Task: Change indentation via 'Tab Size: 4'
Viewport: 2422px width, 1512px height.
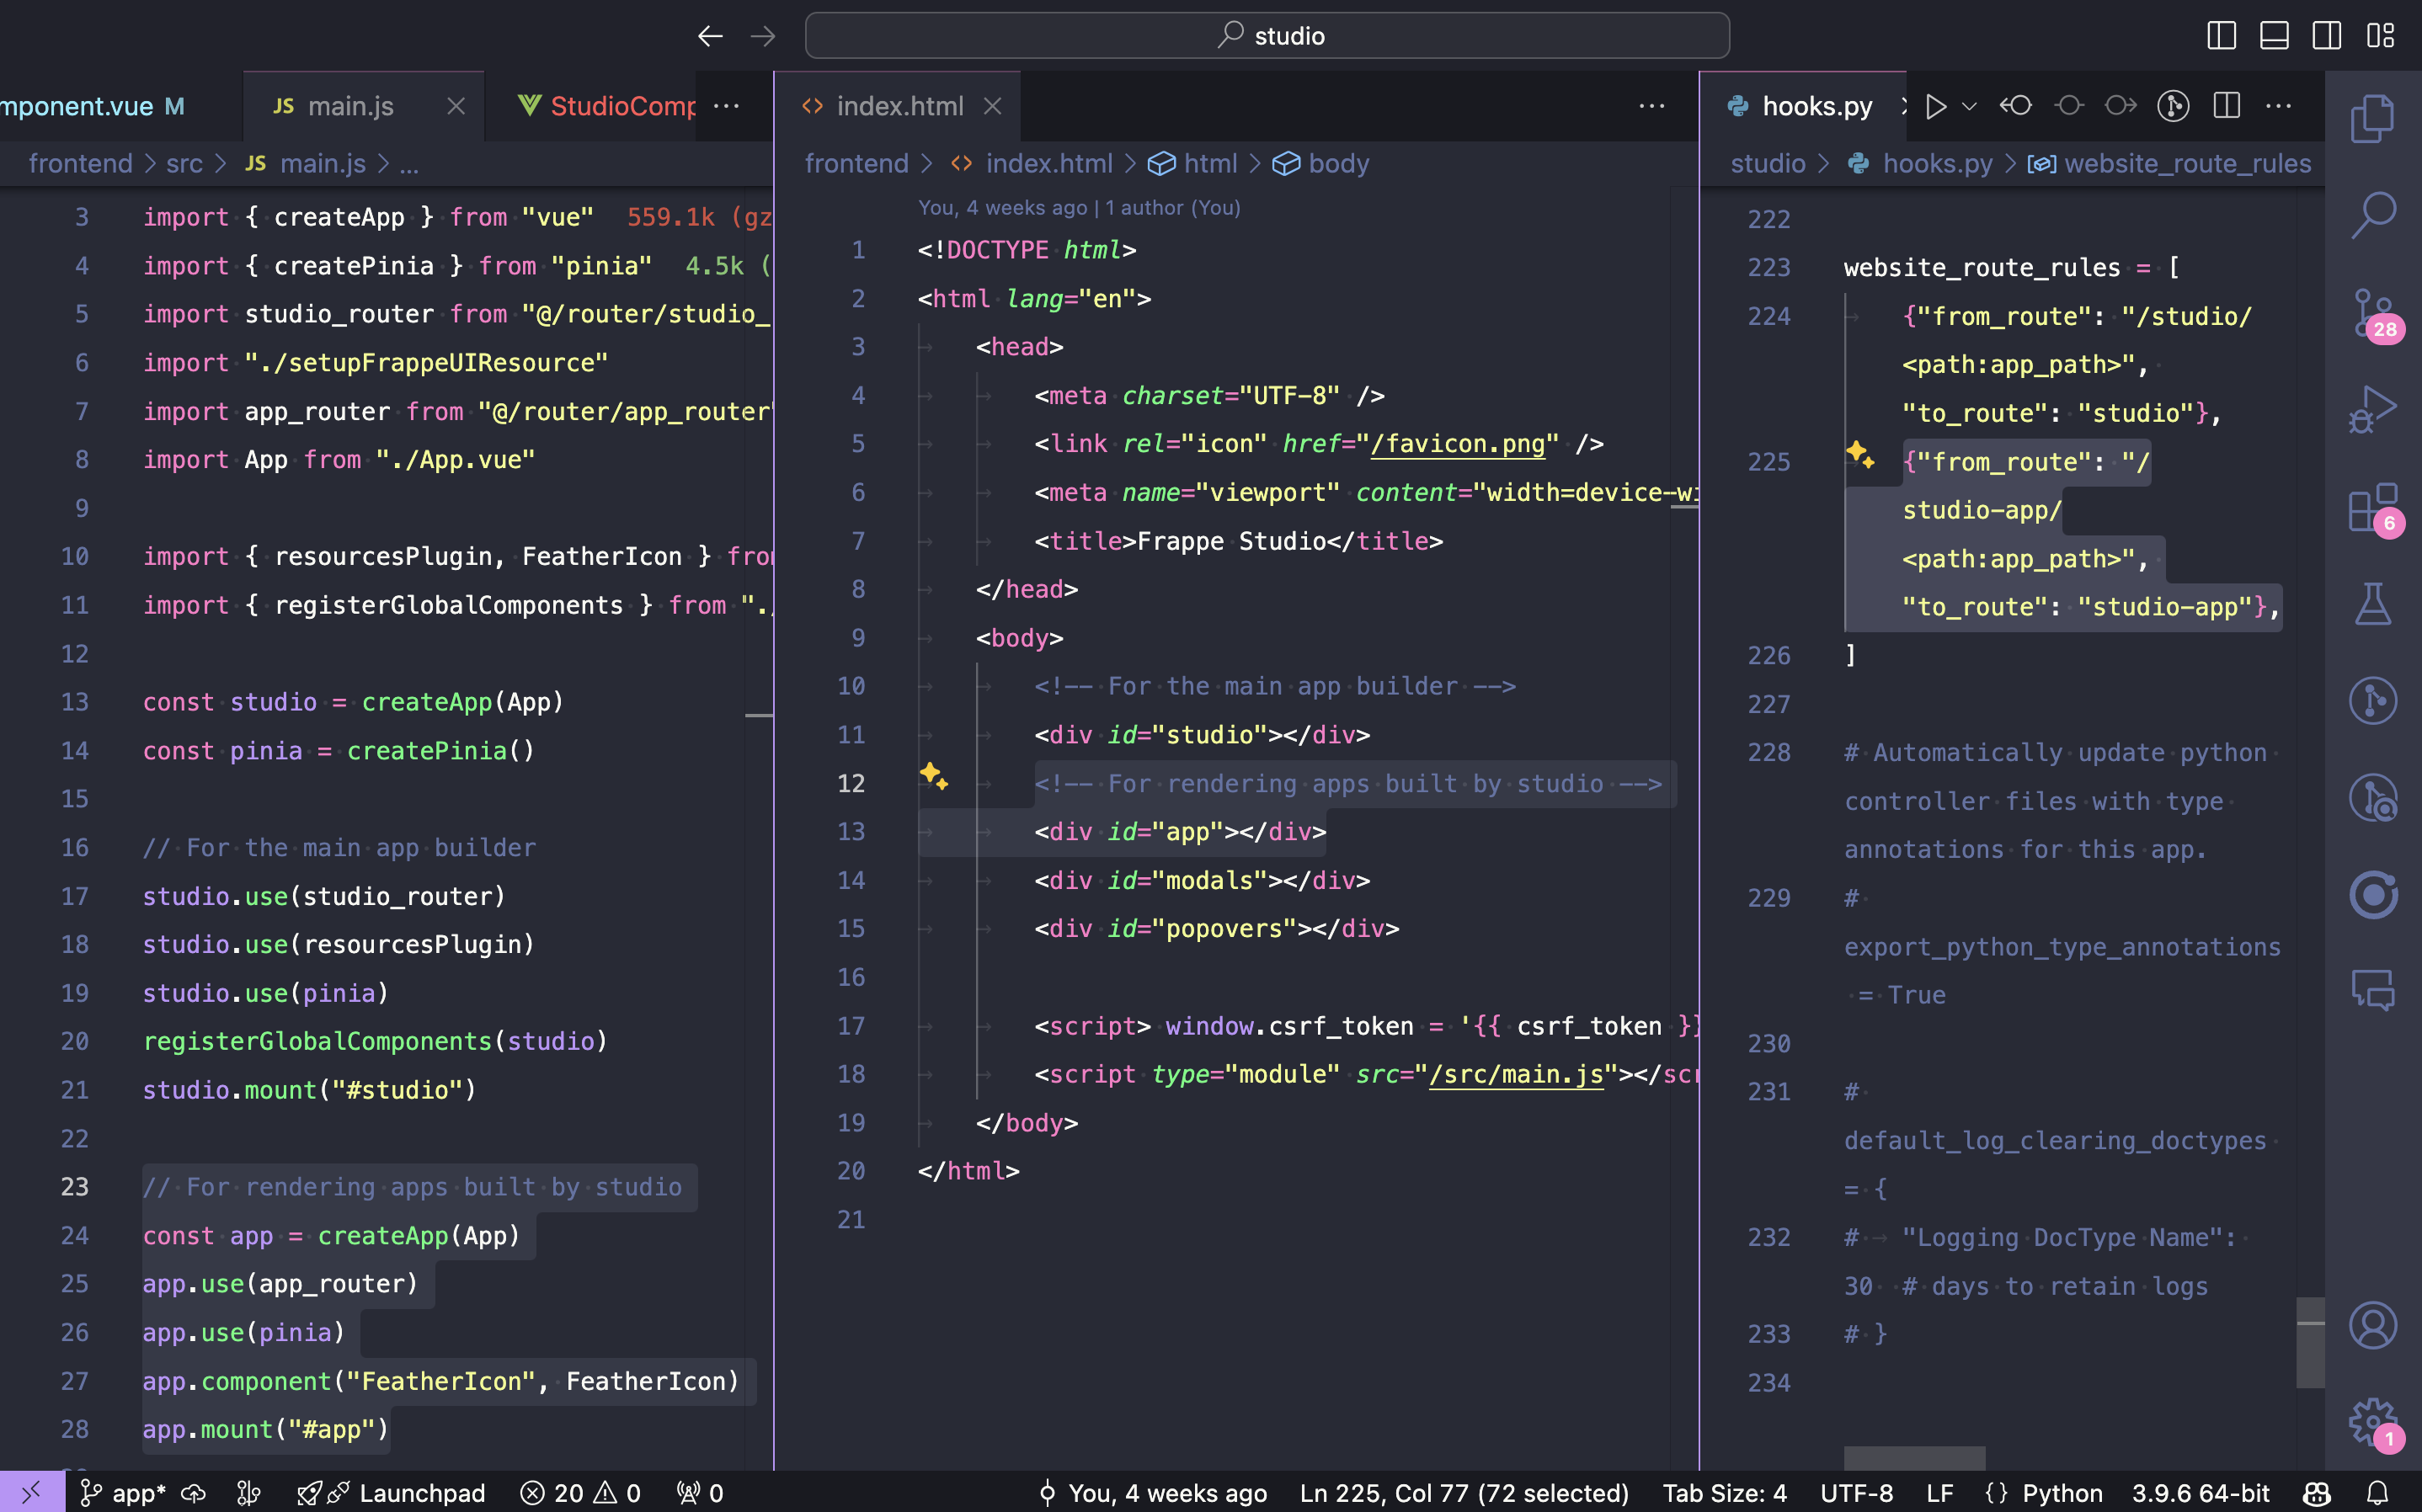Action: tap(1724, 1493)
